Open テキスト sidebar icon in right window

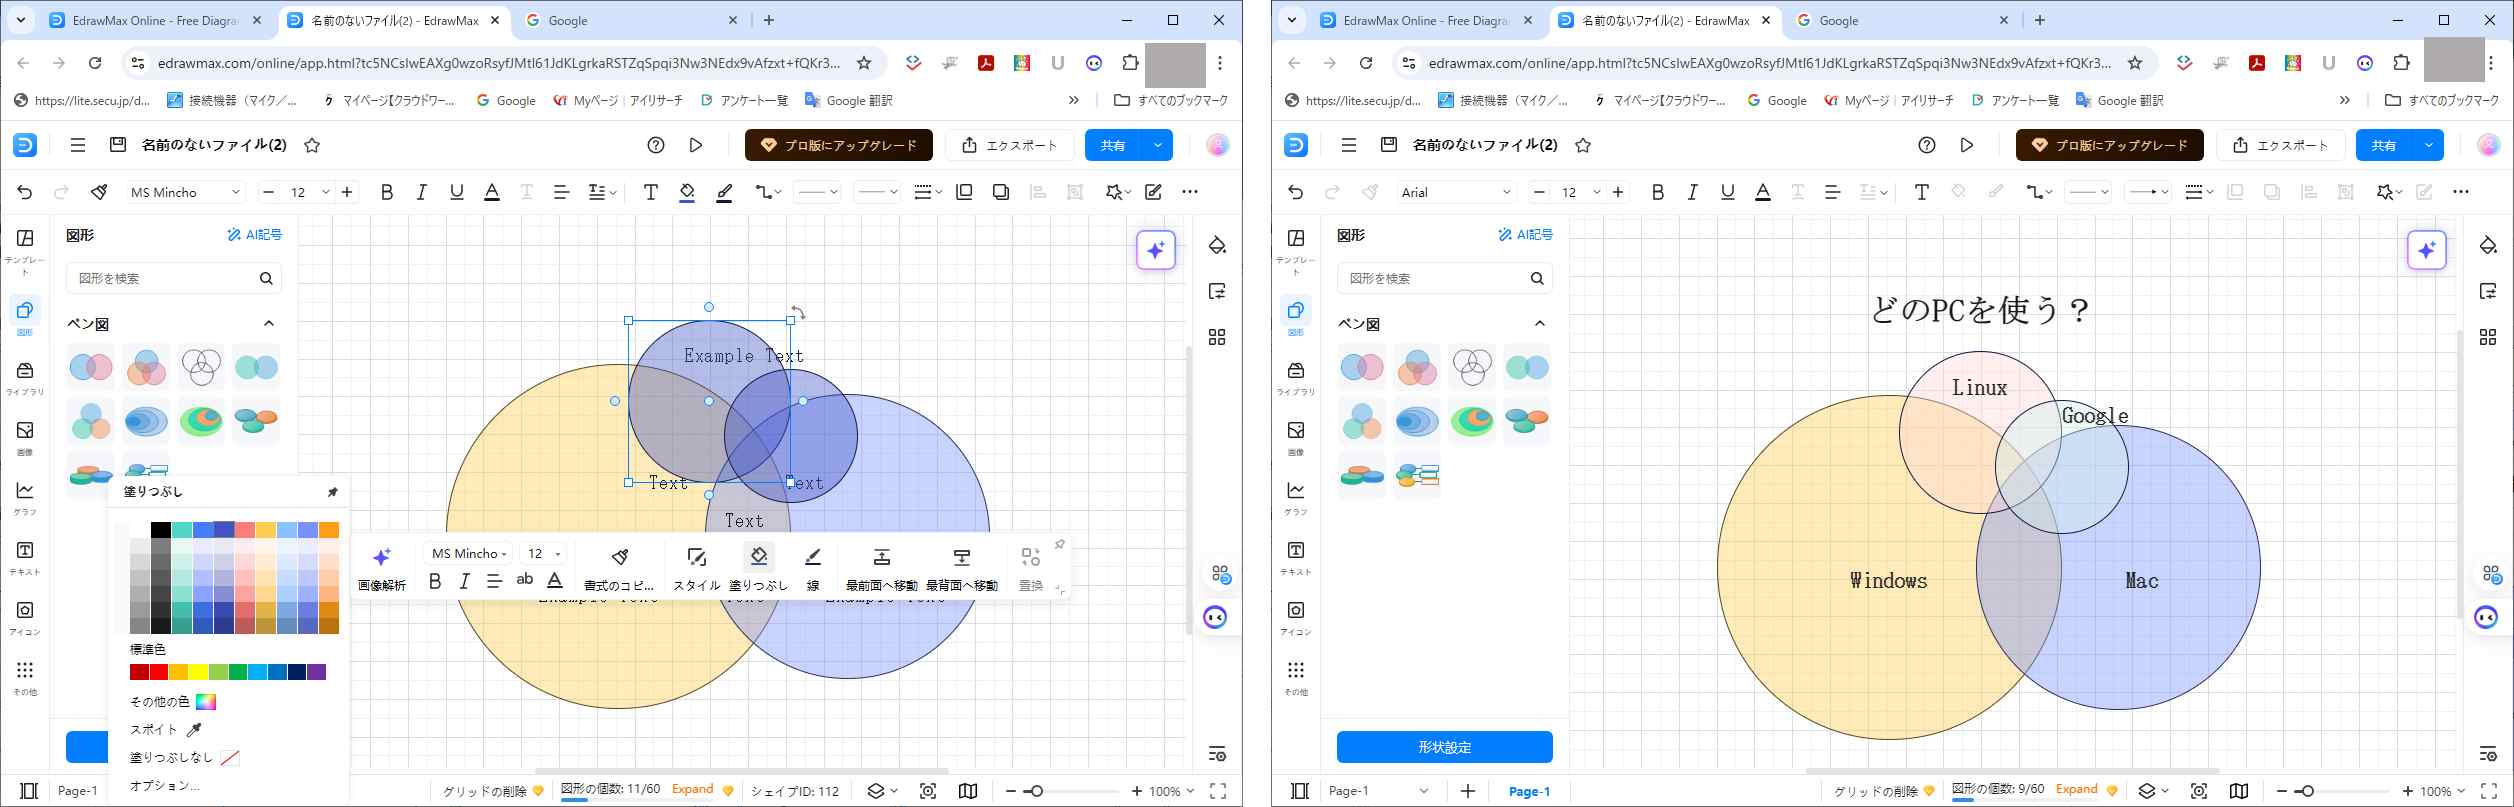tap(1296, 559)
